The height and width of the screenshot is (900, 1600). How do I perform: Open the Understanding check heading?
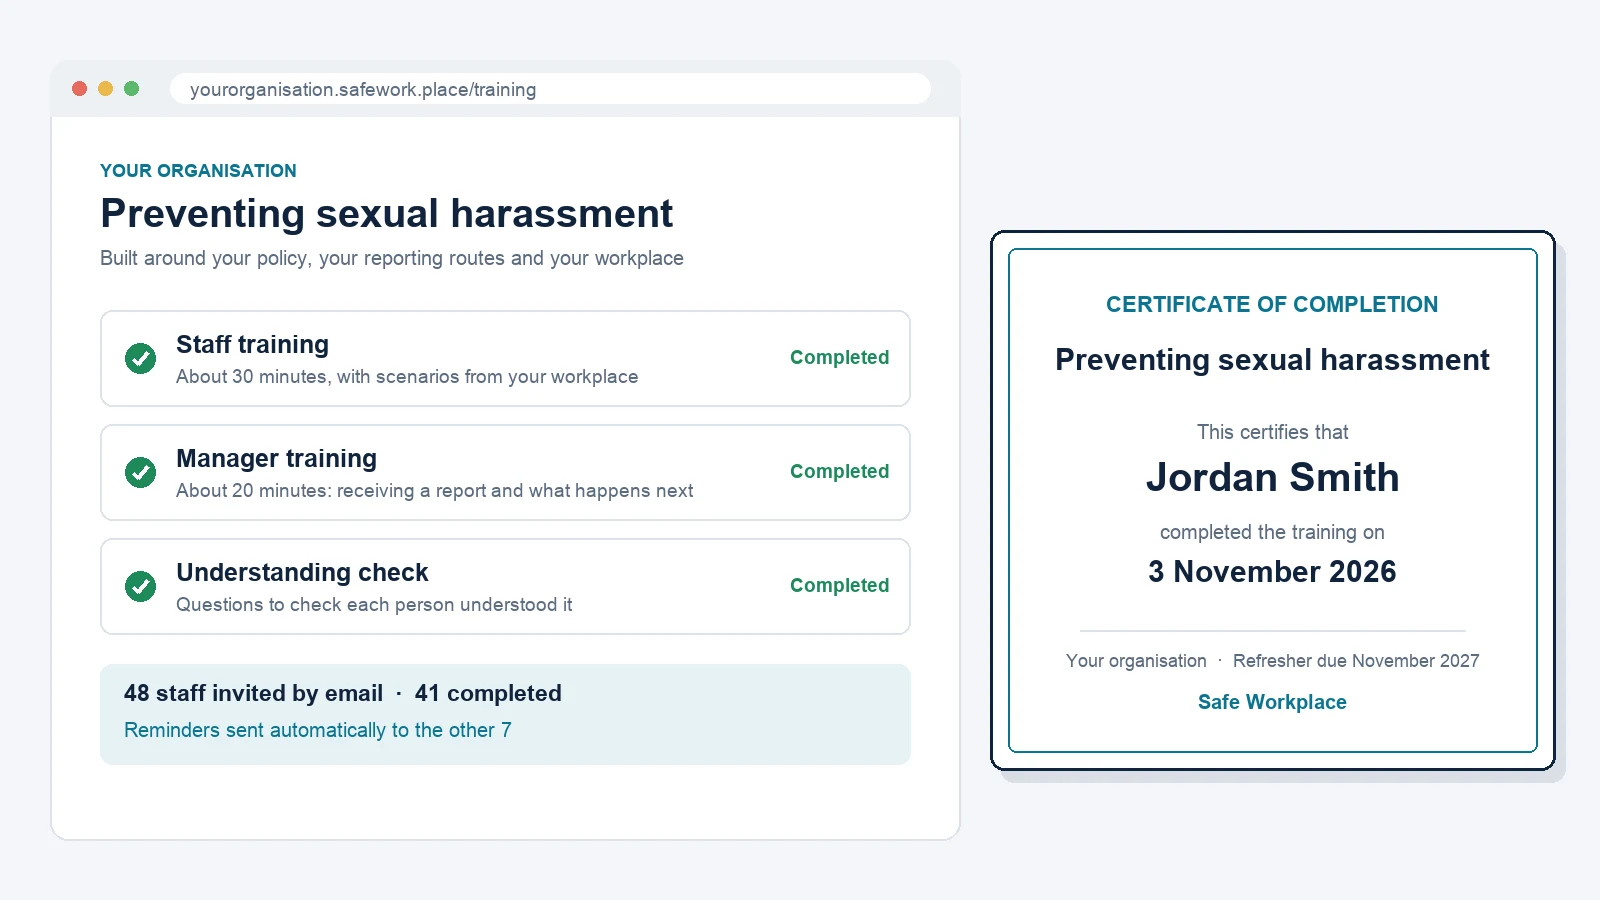pyautogui.click(x=302, y=573)
